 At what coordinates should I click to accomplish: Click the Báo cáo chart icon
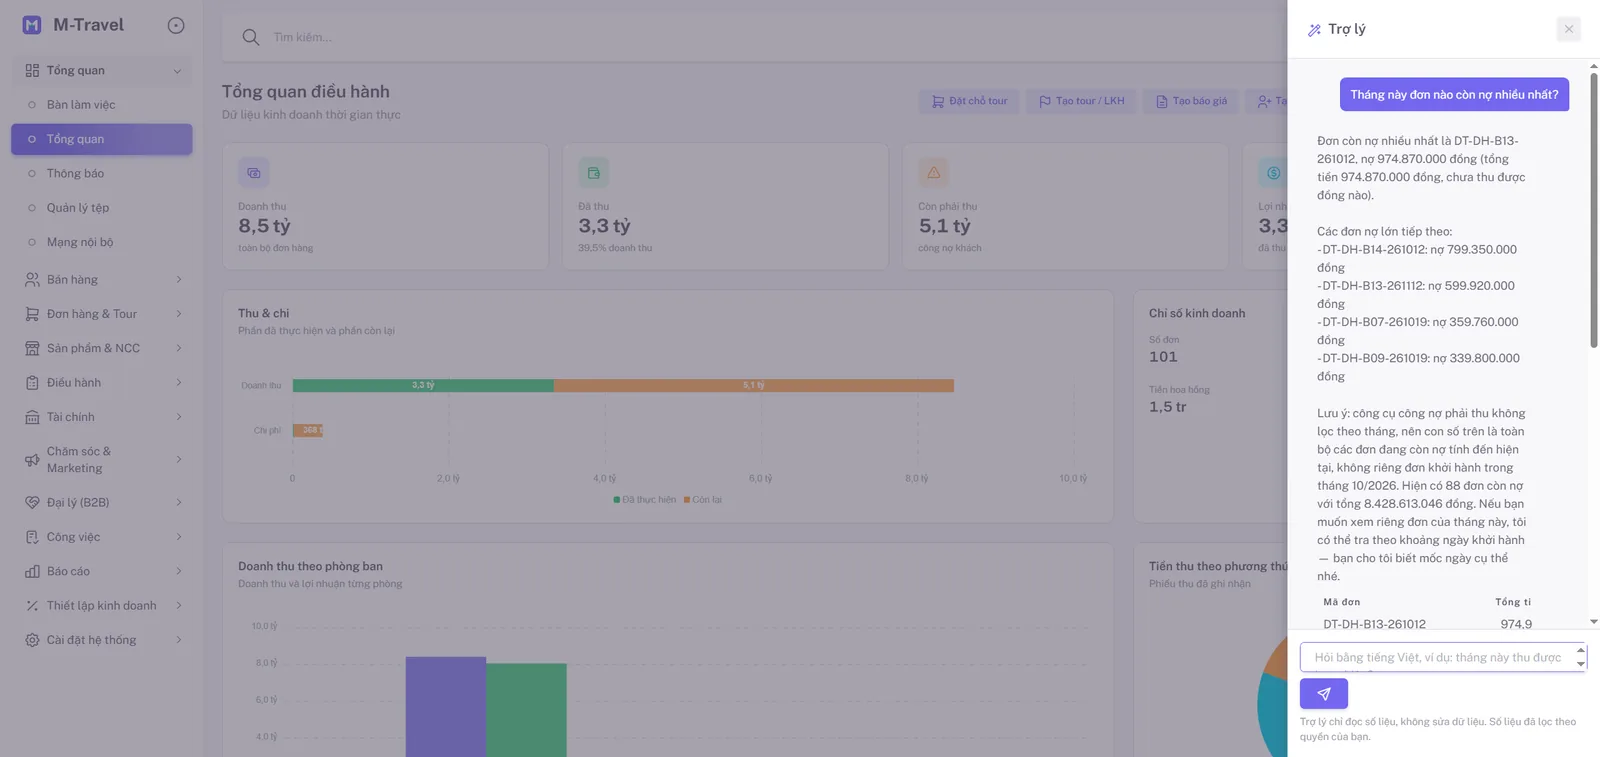click(32, 571)
